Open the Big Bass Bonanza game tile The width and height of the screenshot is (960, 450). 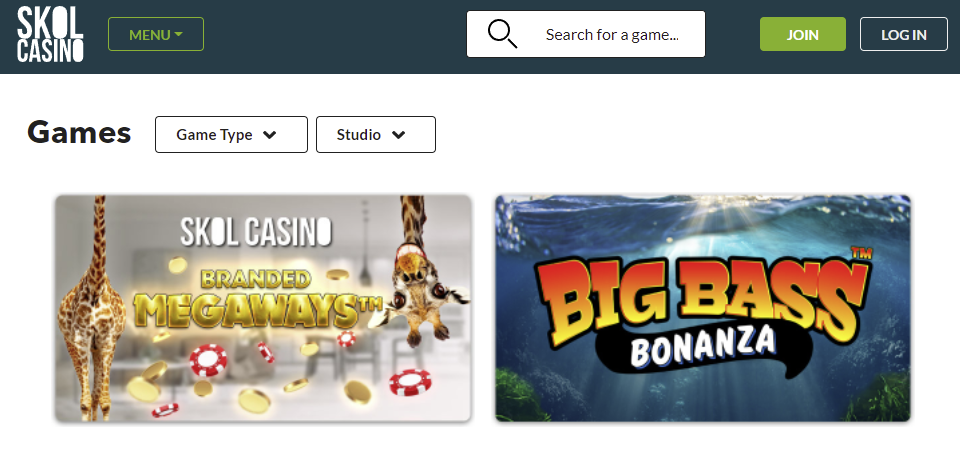[703, 309]
